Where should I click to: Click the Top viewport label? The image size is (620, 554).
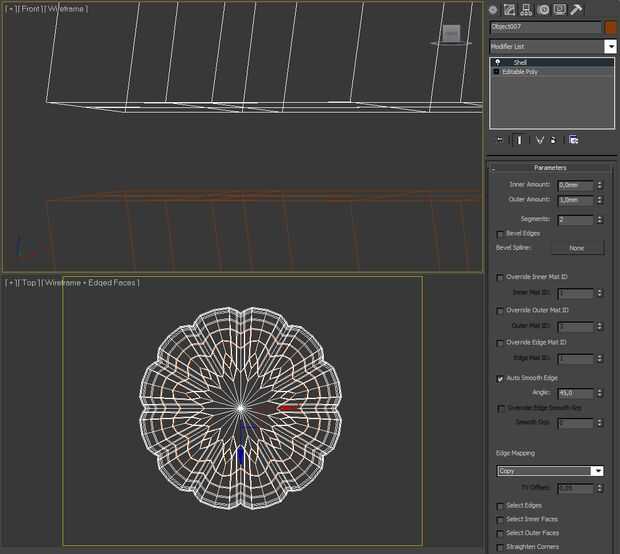pyautogui.click(x=32, y=283)
